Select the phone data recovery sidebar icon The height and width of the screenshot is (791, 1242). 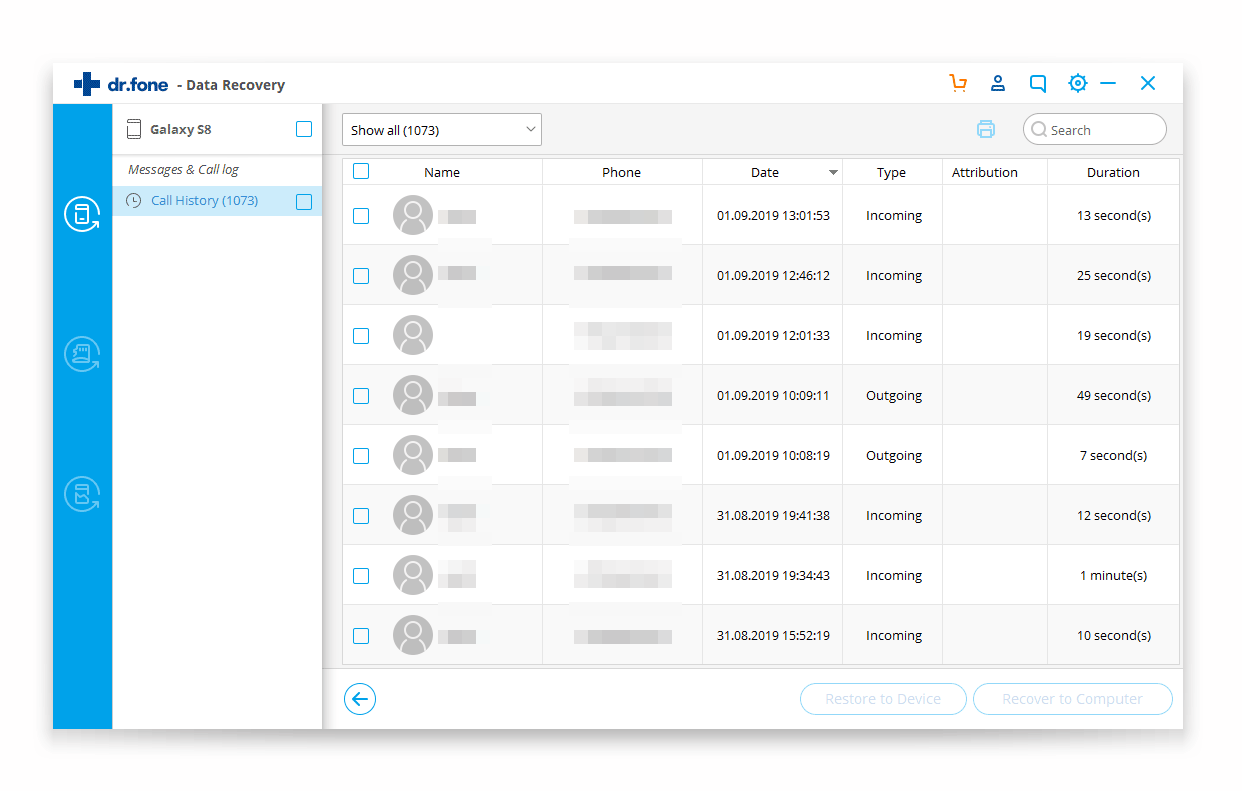[82, 214]
